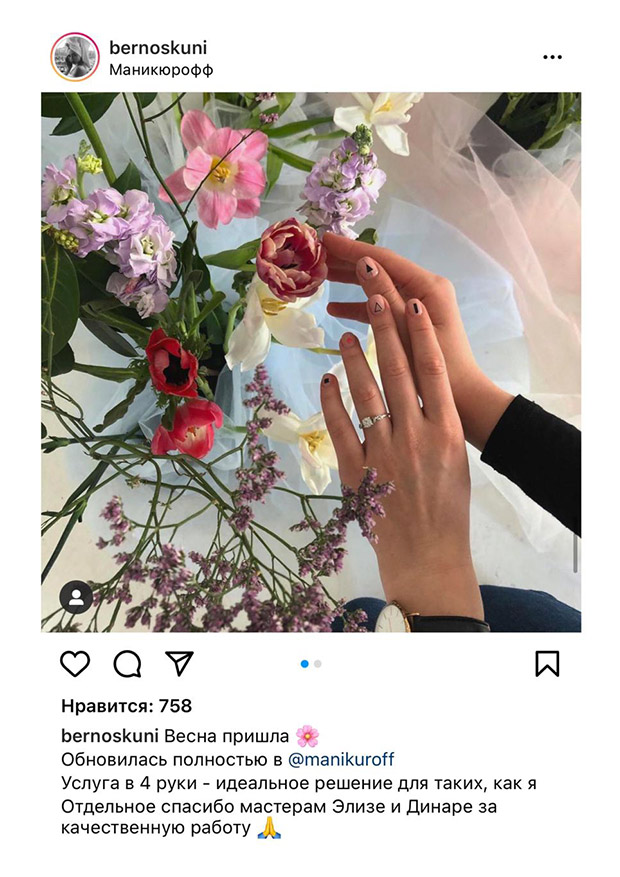Follow the @manikuroff mention link
The image size is (620, 877).
pos(341,760)
